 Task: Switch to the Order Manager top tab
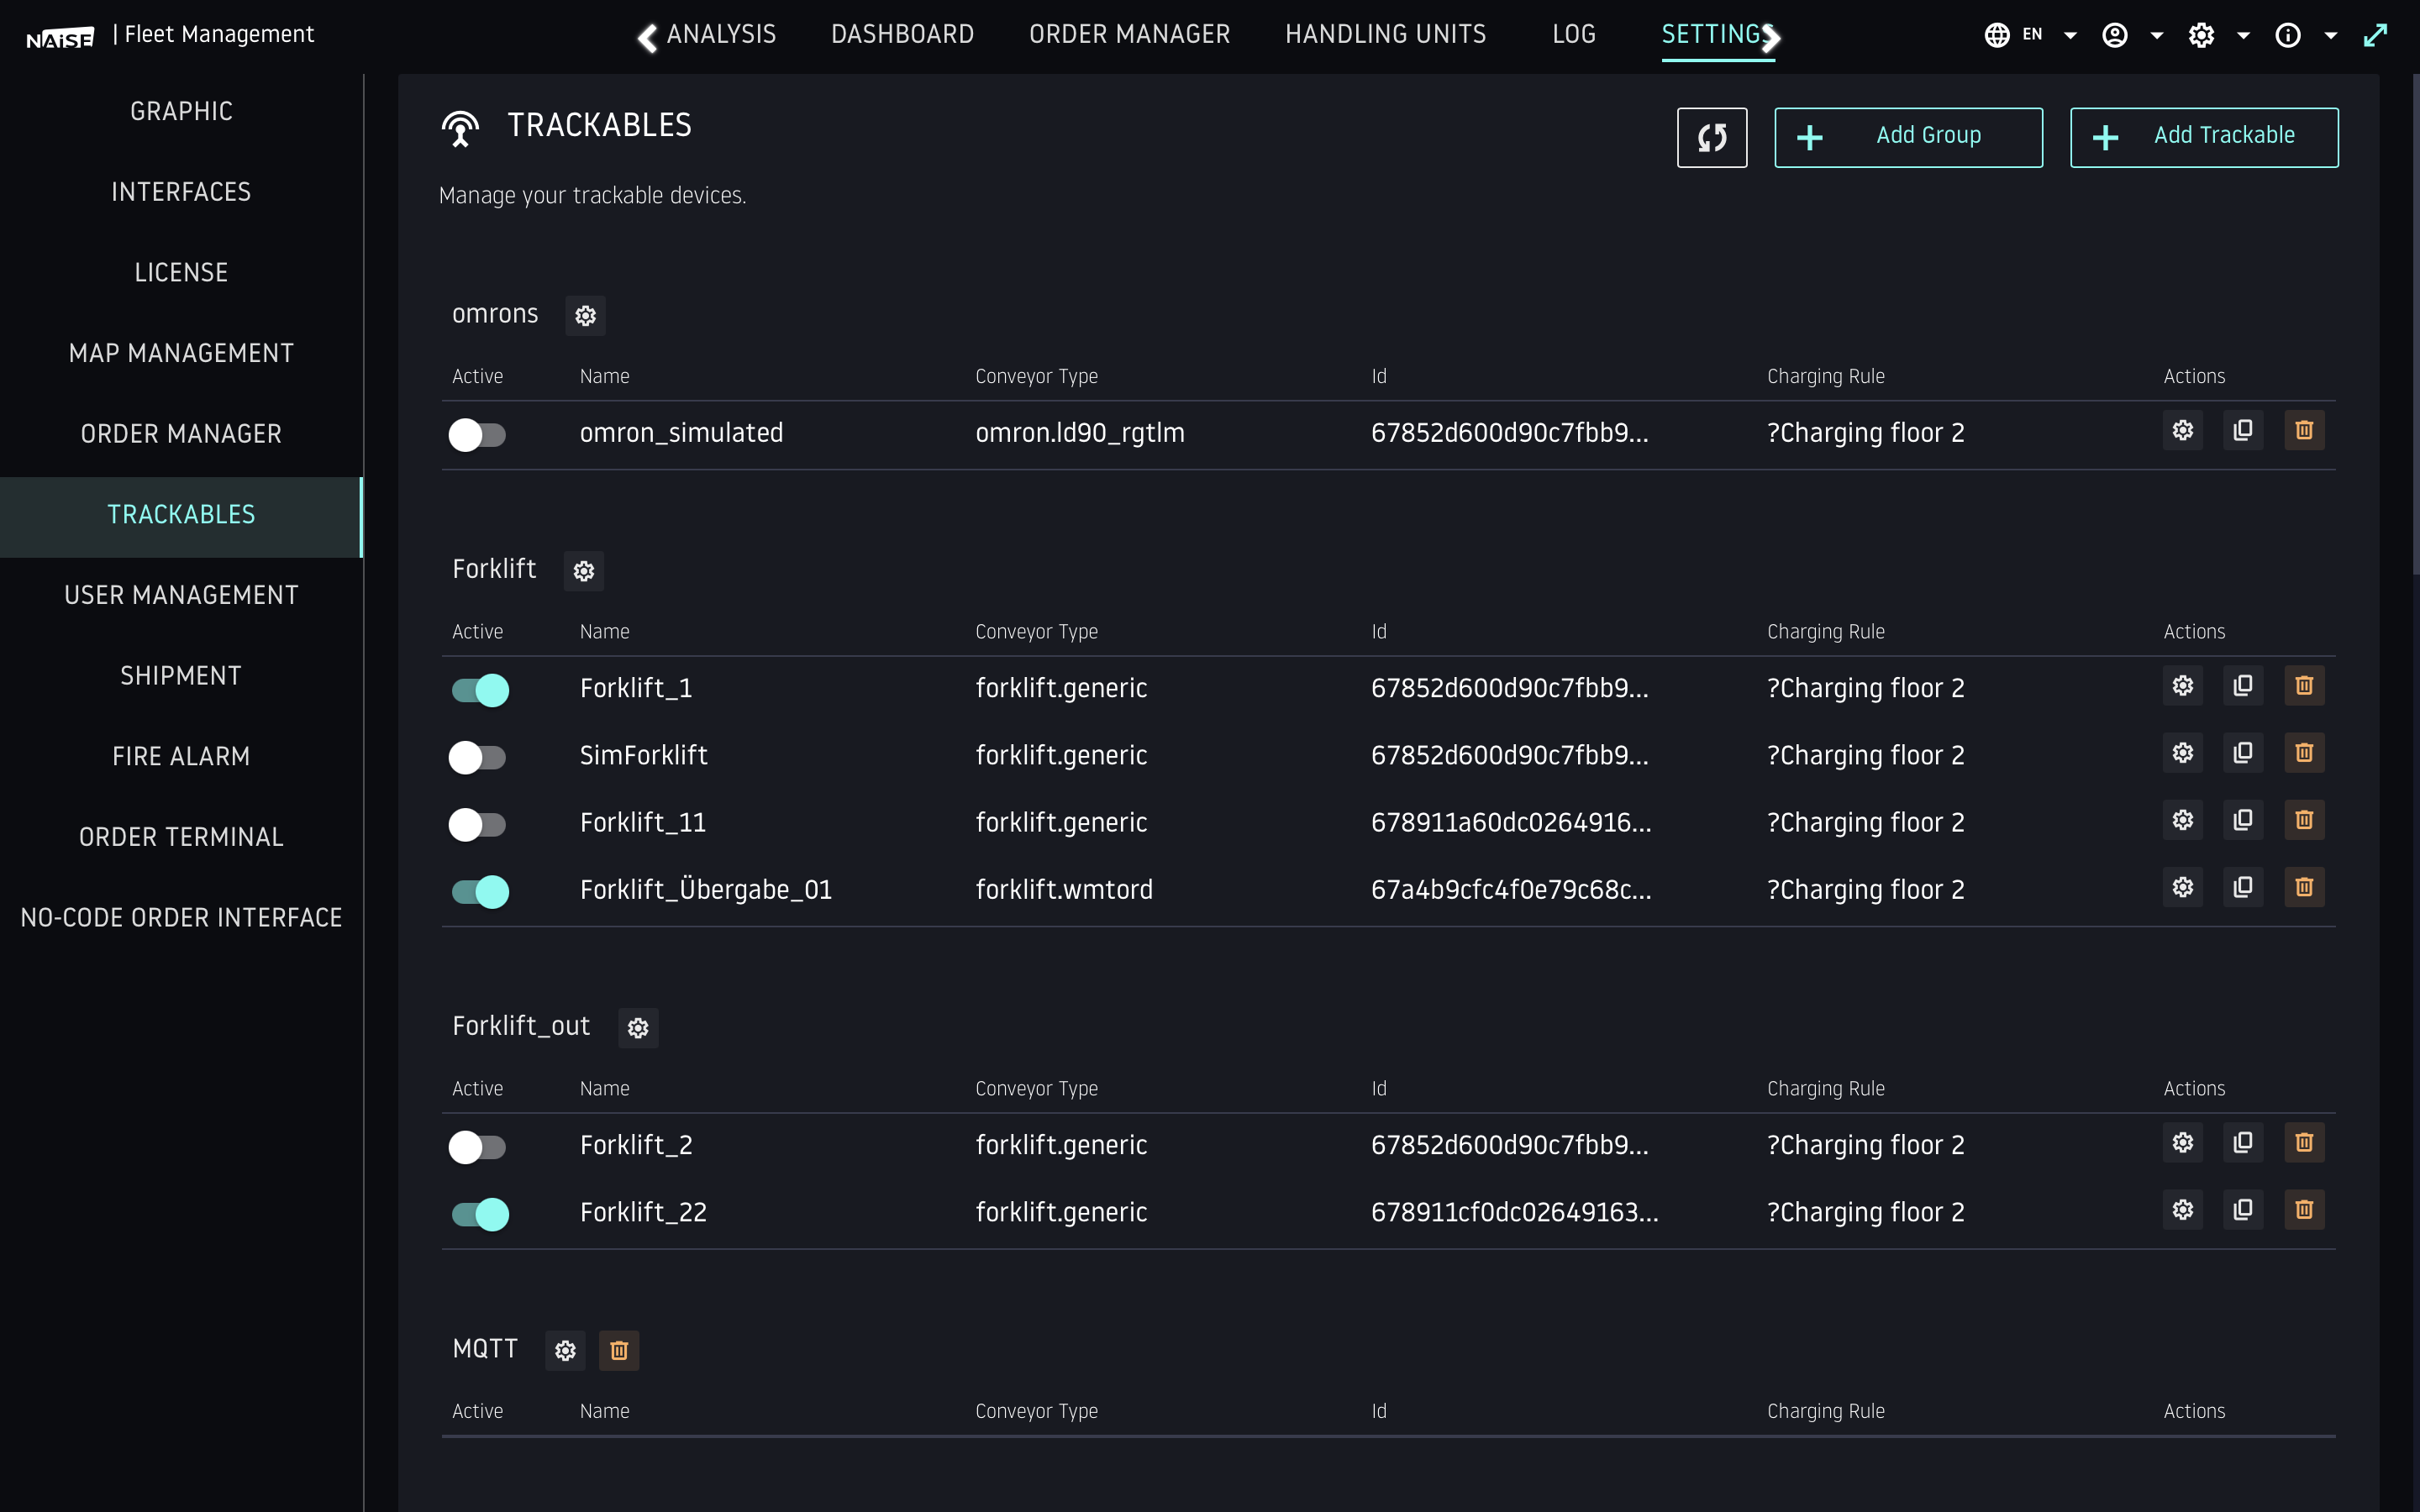coord(1129,35)
